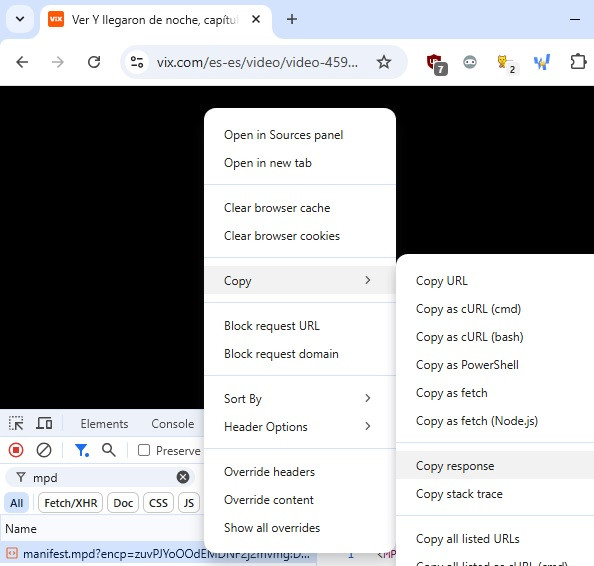
Task: Clear the mpd filter text
Action: [x=183, y=477]
